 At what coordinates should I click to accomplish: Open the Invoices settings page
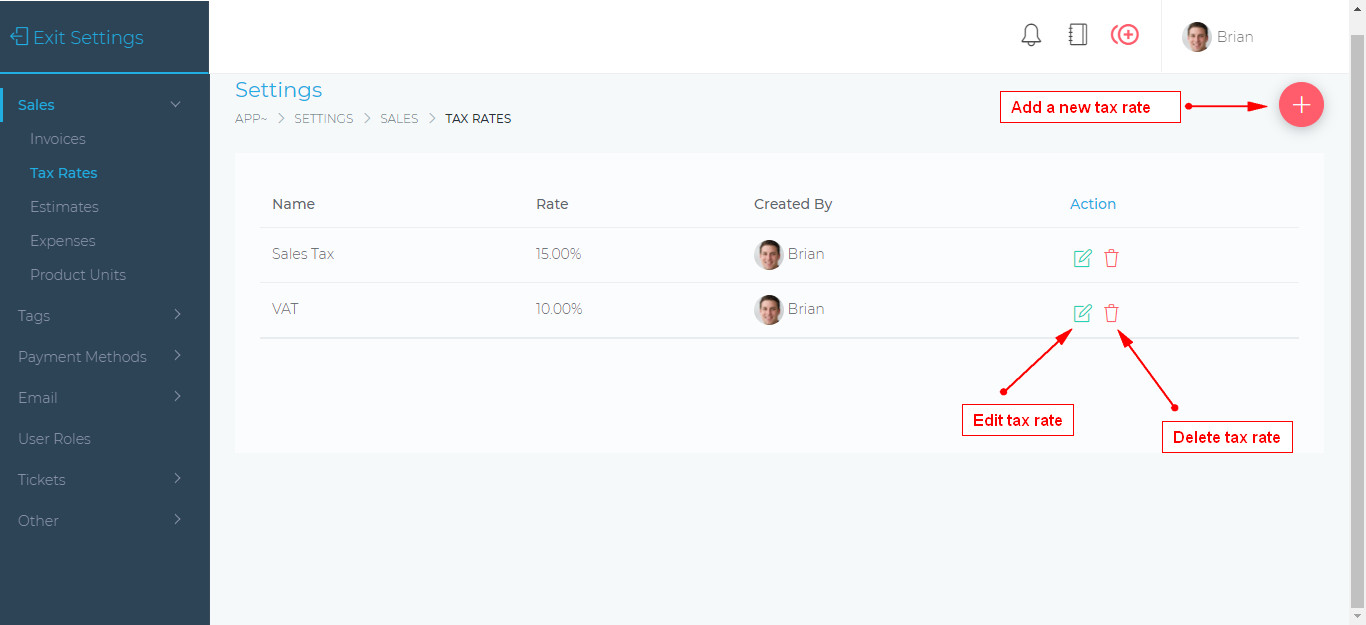click(x=58, y=139)
